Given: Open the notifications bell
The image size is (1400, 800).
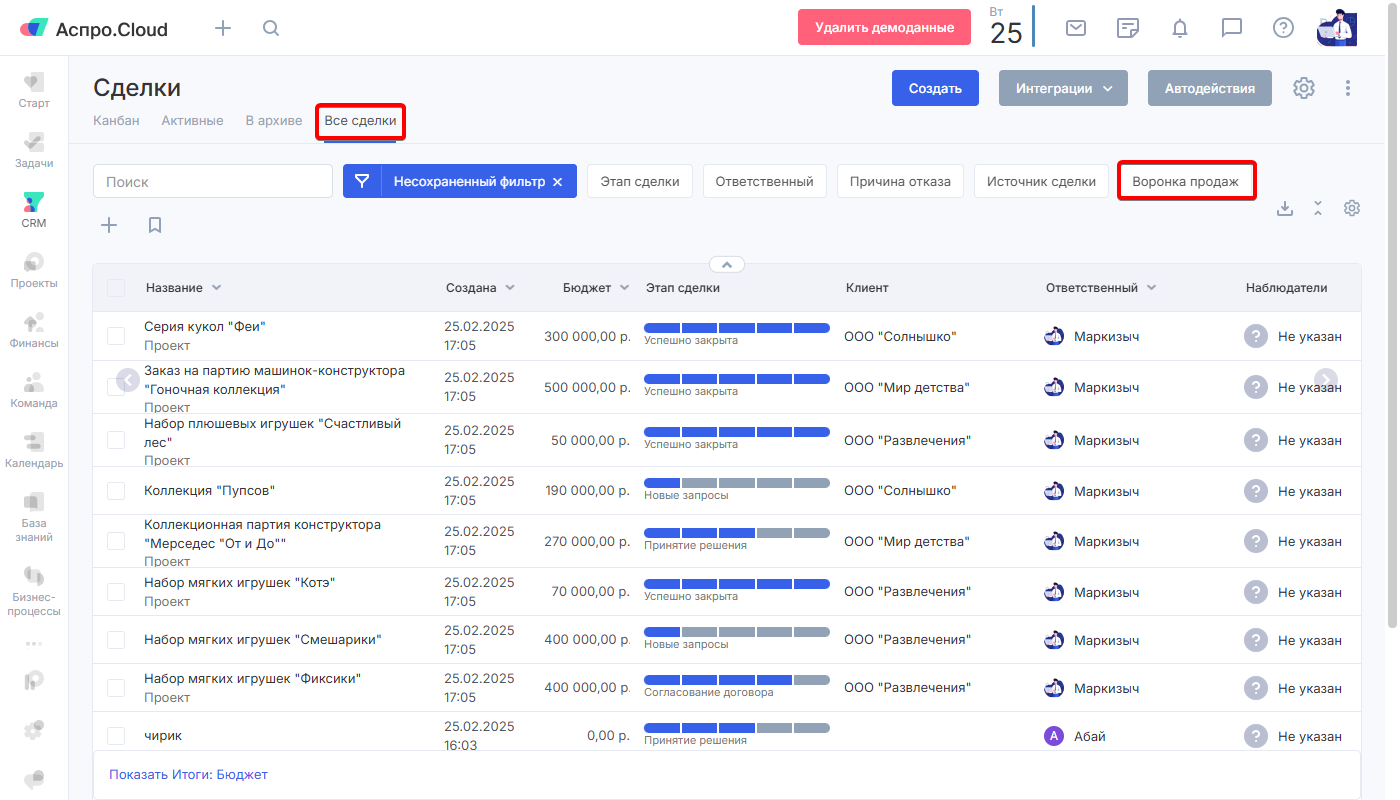Looking at the screenshot, I should click(1180, 28).
